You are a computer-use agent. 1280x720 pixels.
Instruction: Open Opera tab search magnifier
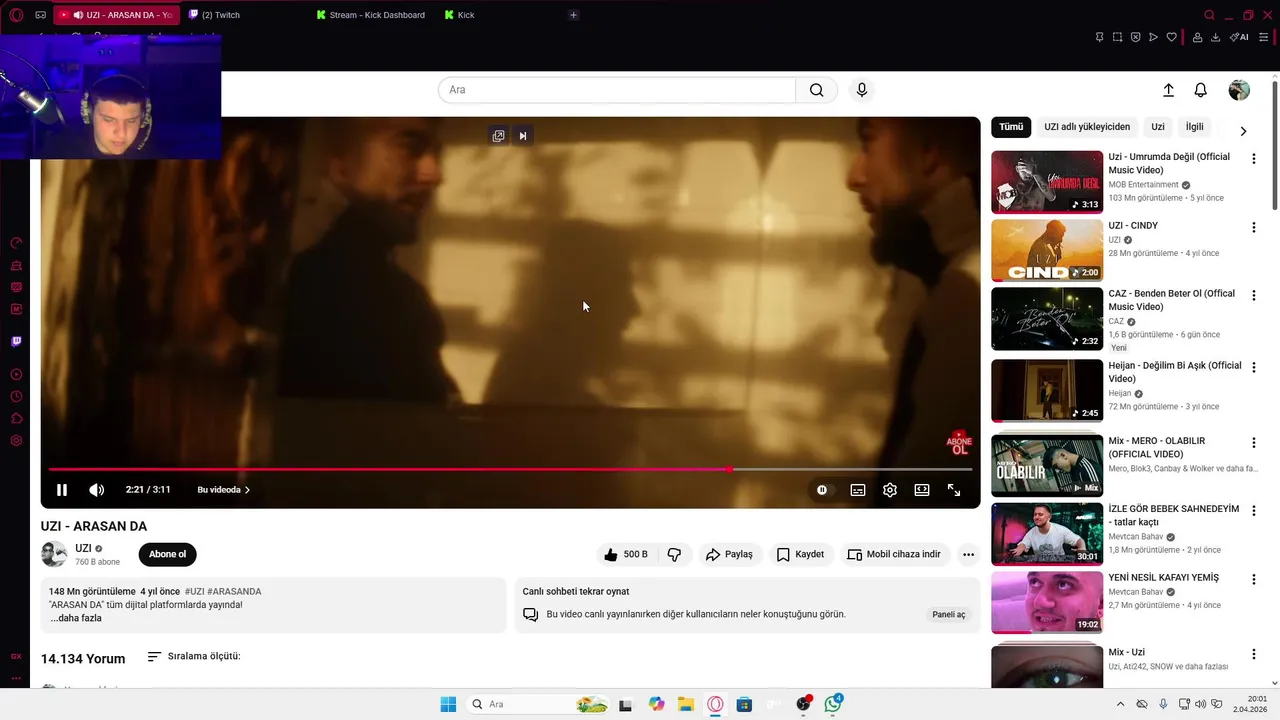tap(1209, 15)
